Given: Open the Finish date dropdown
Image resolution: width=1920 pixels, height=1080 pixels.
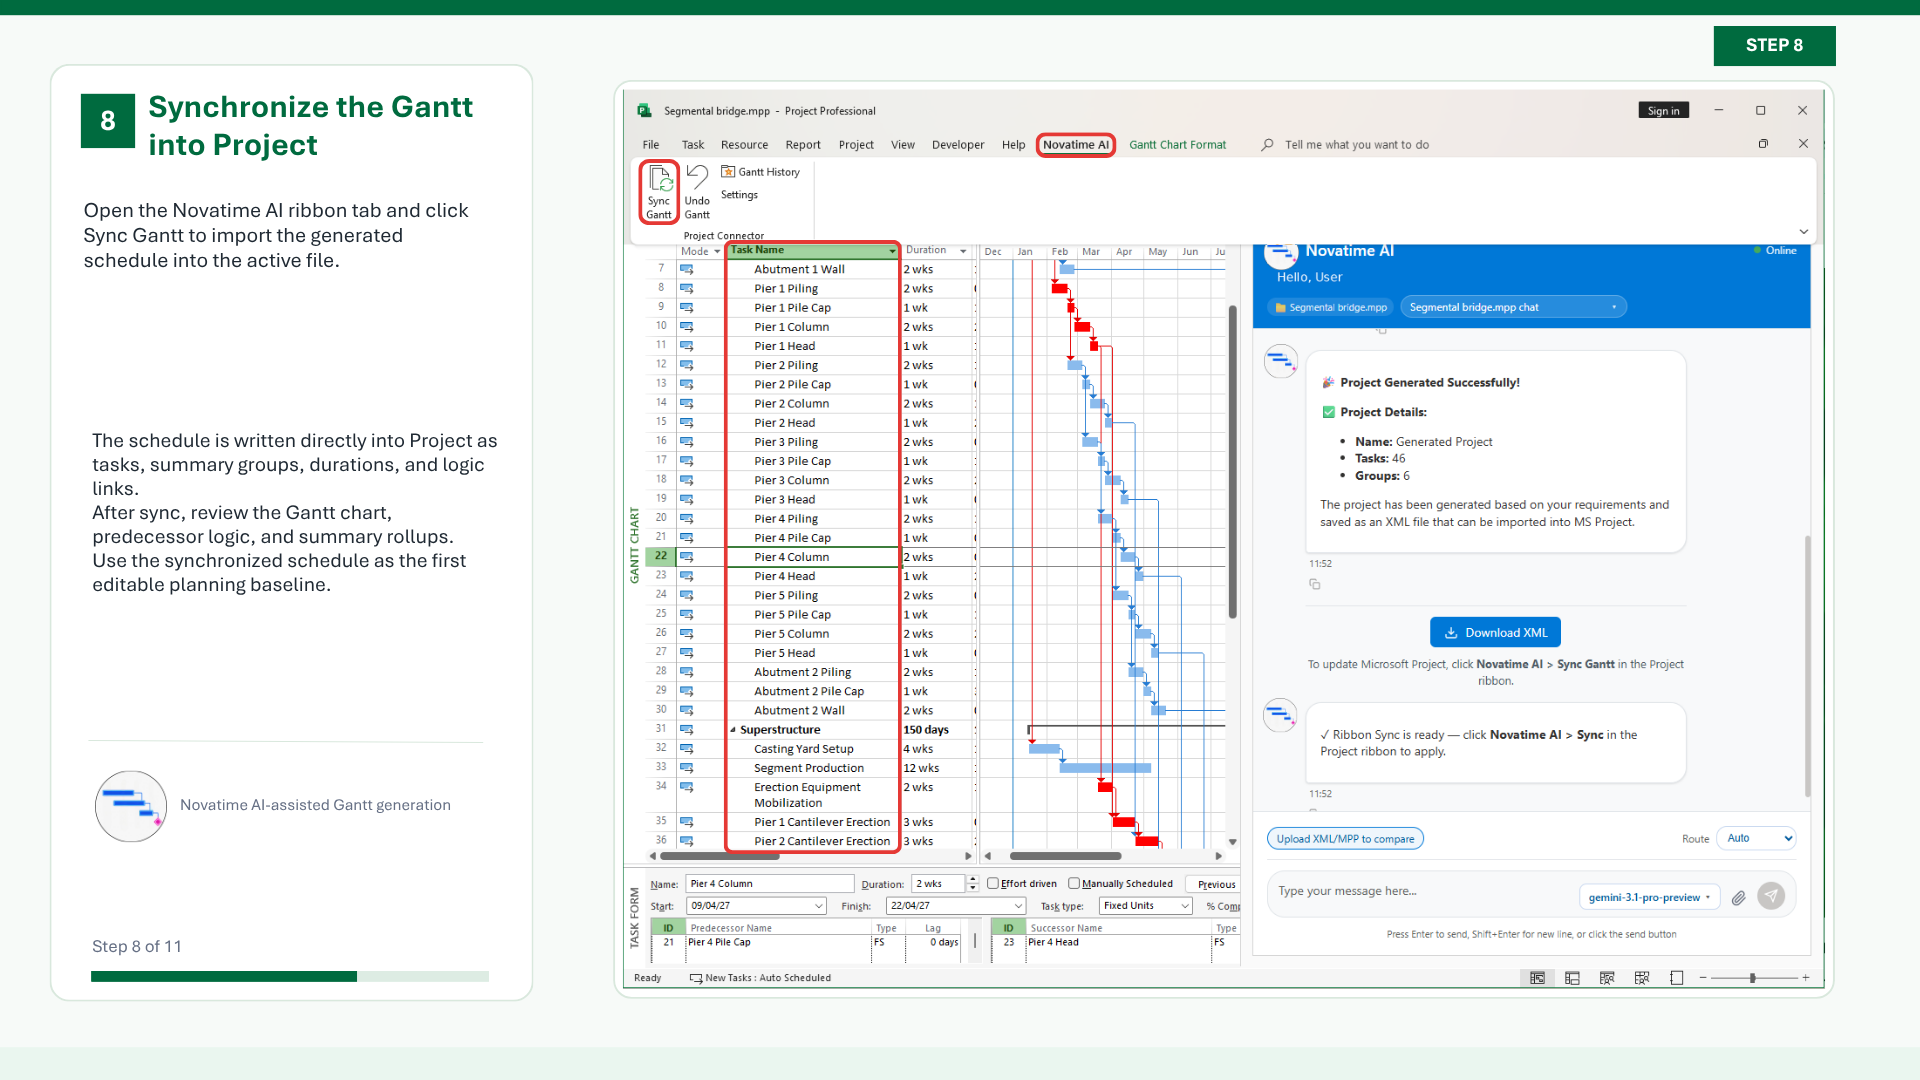Looking at the screenshot, I should pyautogui.click(x=1019, y=906).
